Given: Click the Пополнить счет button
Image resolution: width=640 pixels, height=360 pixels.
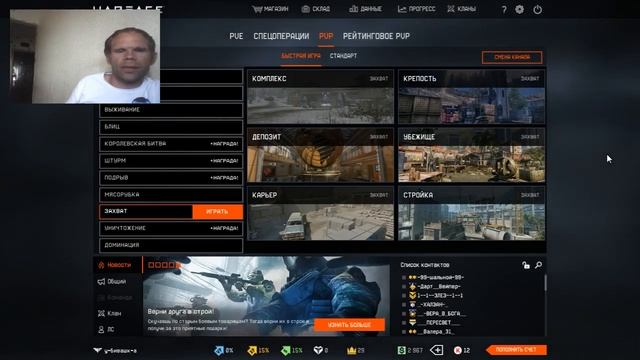Looking at the screenshot, I should coord(516,350).
